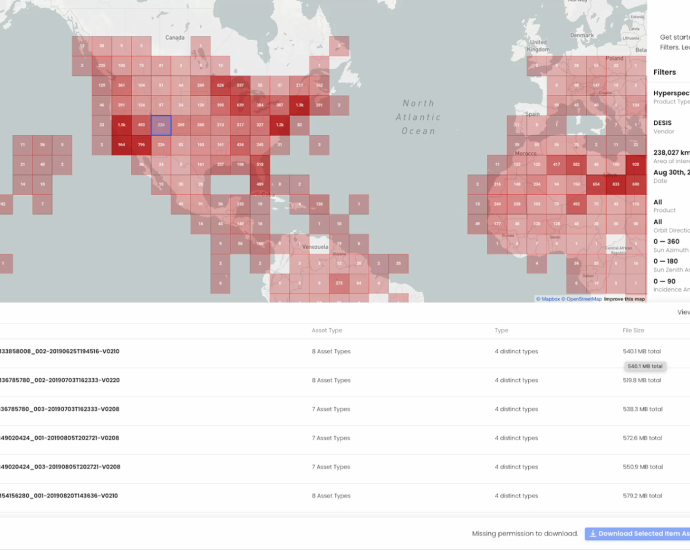Open the Orbit Direction filter set to All
Viewport: 690px width, 550px height.
click(671, 226)
